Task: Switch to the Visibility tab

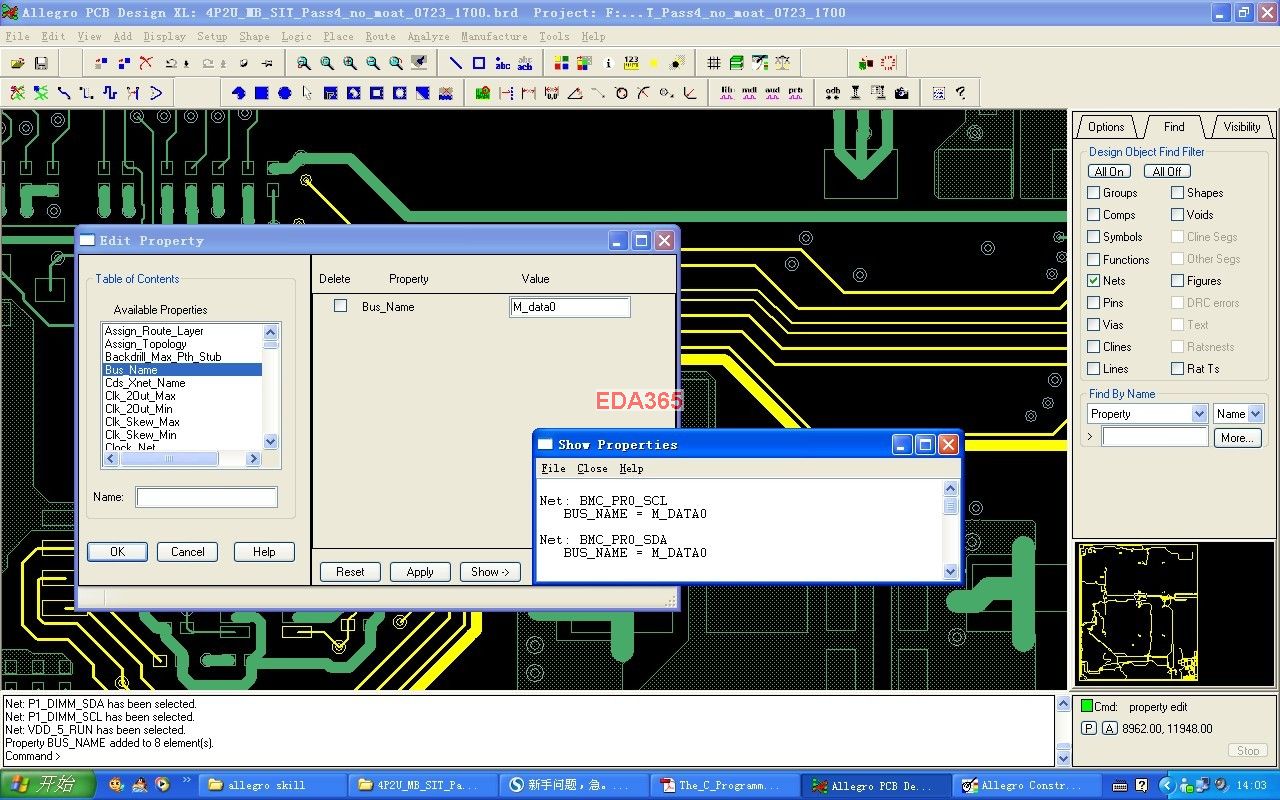Action: point(1241,127)
